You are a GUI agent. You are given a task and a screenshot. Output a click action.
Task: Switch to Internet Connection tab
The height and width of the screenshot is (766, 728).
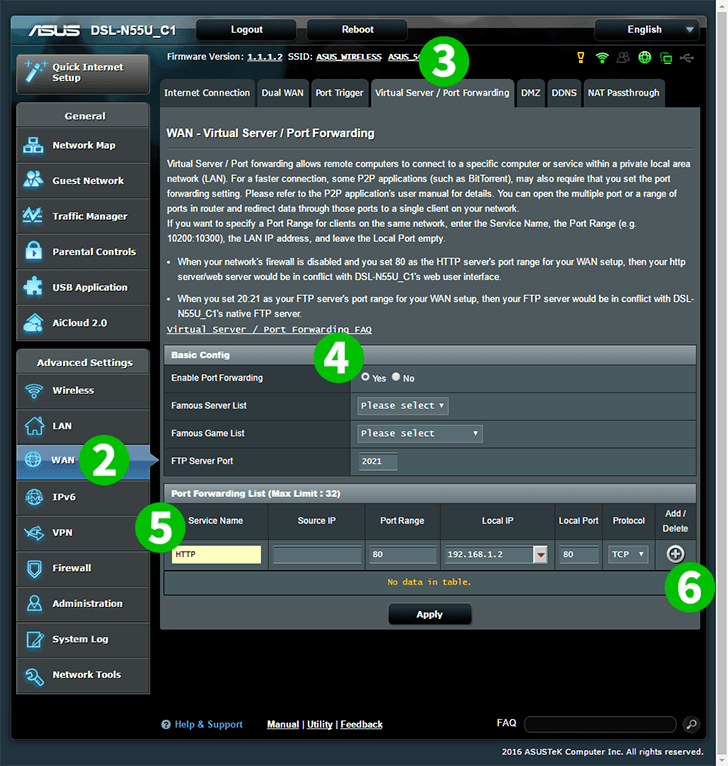coord(207,93)
